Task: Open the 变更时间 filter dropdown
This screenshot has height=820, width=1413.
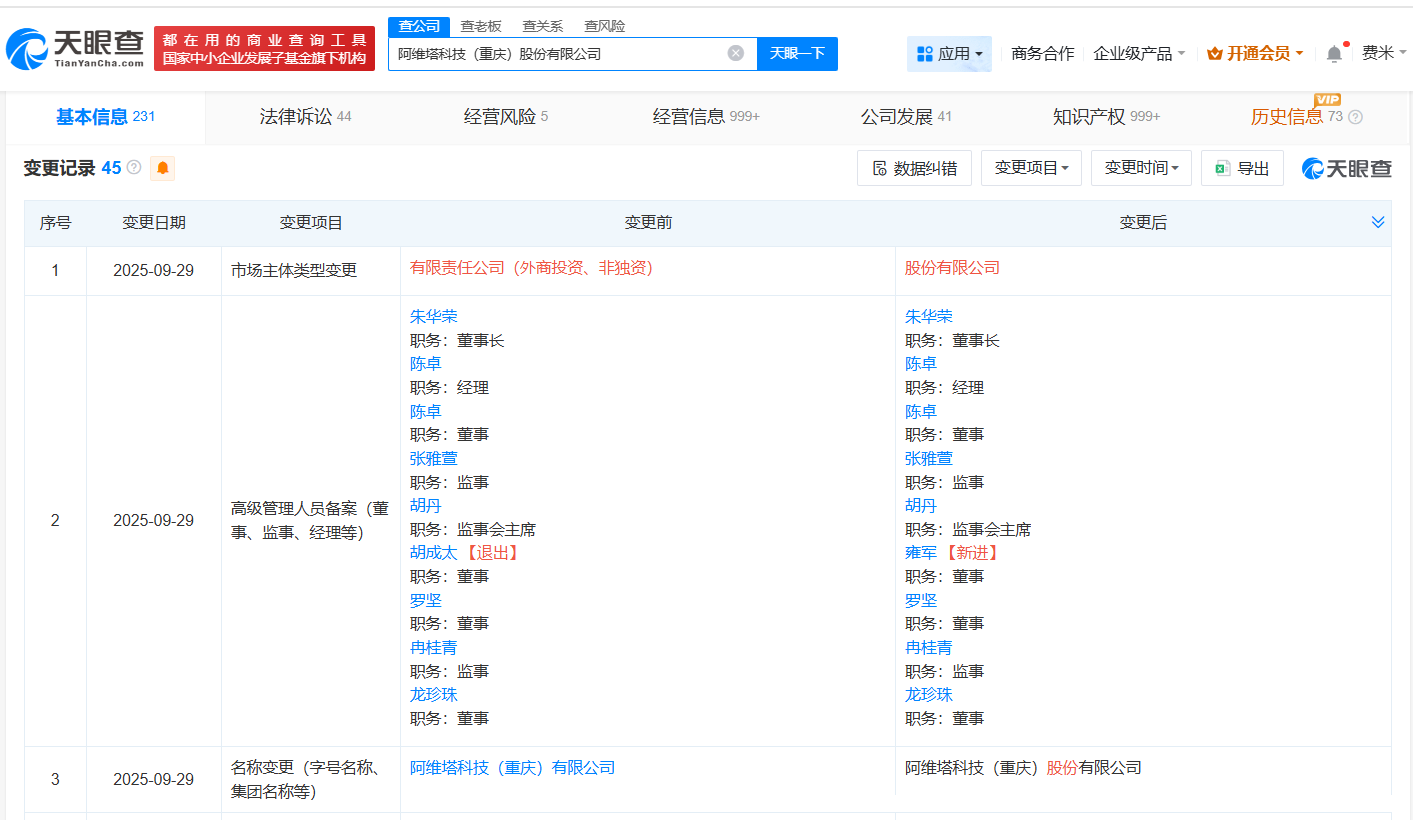Action: point(1141,167)
